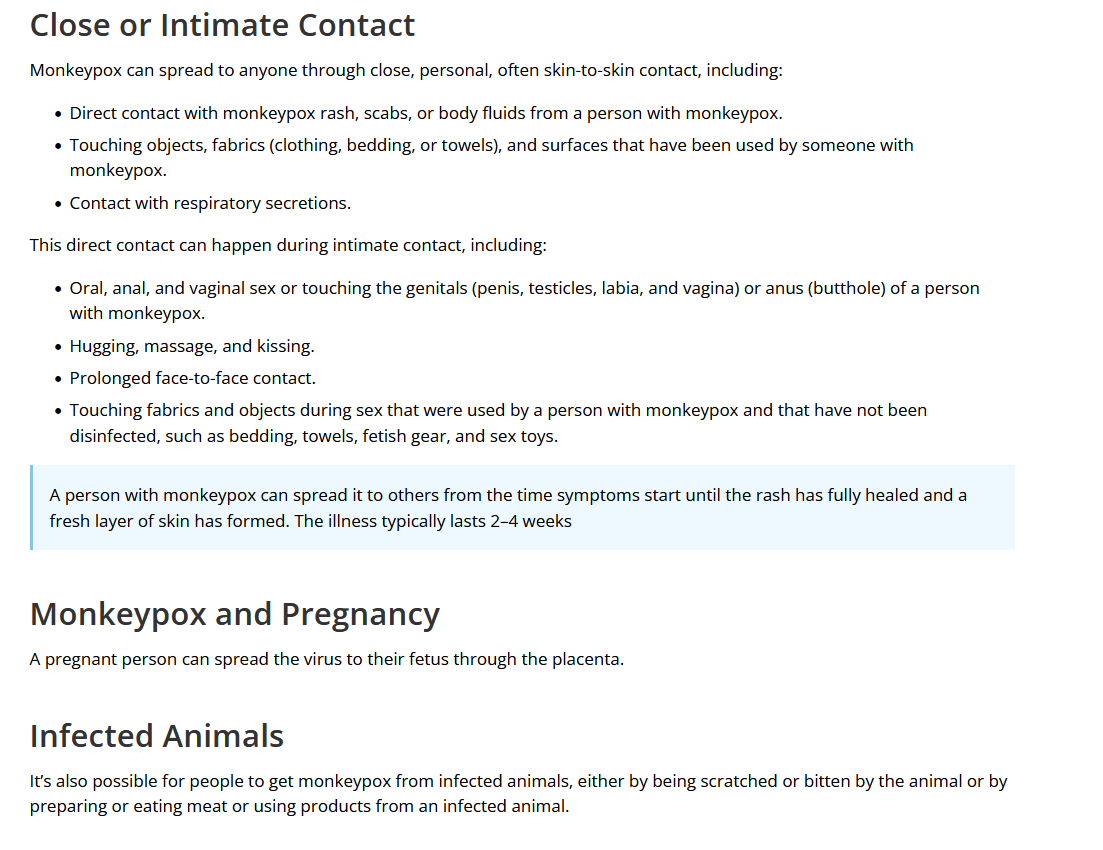Click the word 'monkeypox.' ending the second bullet

pyautogui.click(x=117, y=170)
